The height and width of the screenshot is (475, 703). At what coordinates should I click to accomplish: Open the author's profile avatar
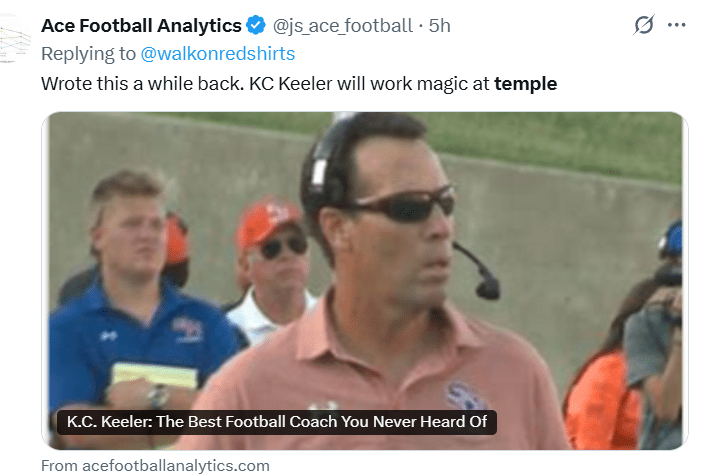(14, 40)
